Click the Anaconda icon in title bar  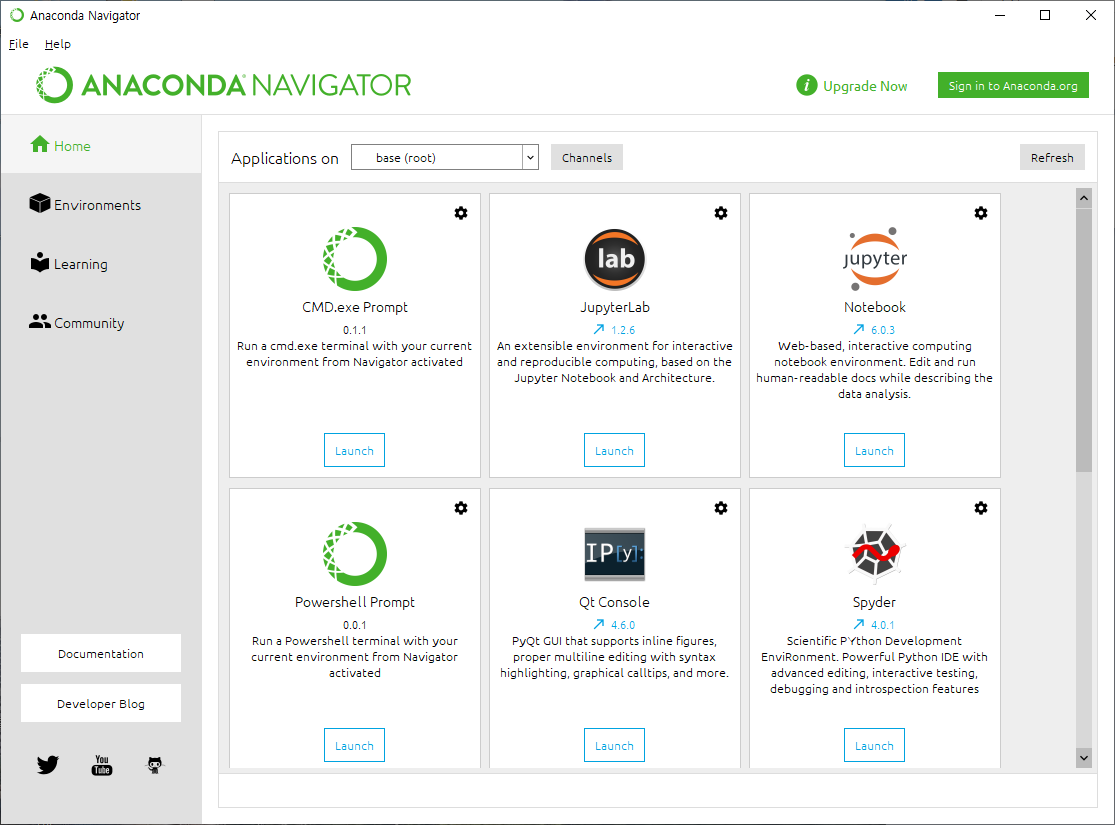point(16,15)
